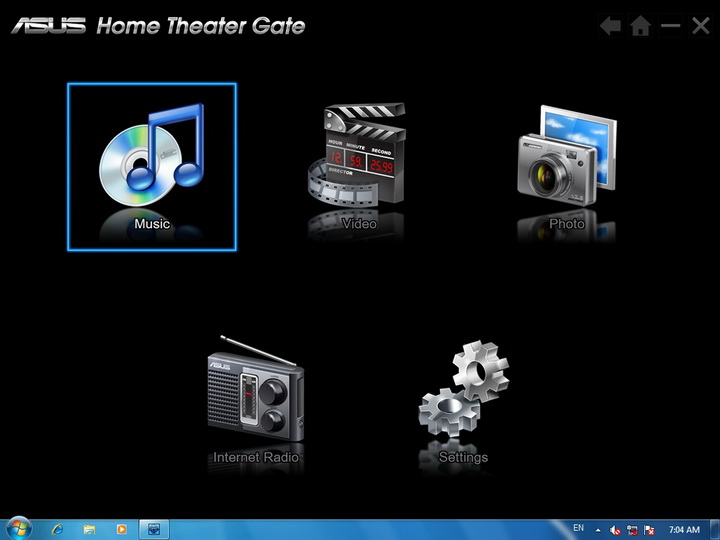Show hidden tray icons arrow
The height and width of the screenshot is (540, 720).
598,530
